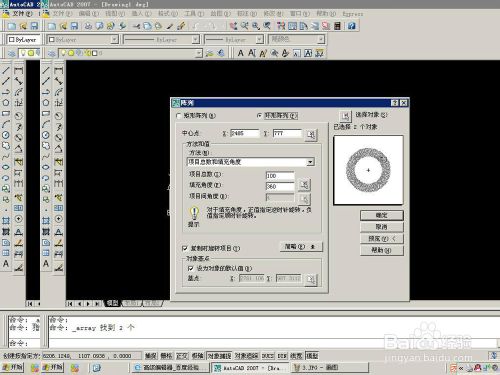Click the Edit Text icon
Image resolution: width=500 pixels, height=375 pixels.
[x=263, y=53]
